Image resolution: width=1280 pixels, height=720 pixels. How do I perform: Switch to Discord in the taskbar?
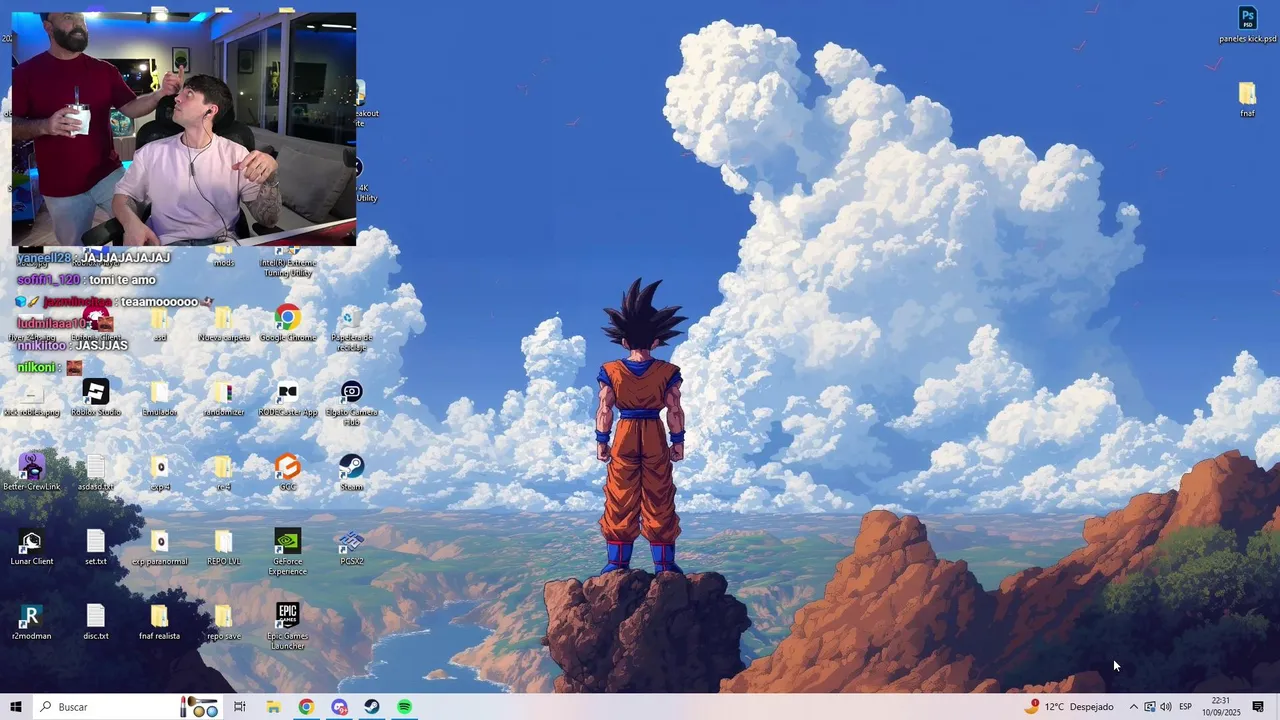click(x=339, y=707)
